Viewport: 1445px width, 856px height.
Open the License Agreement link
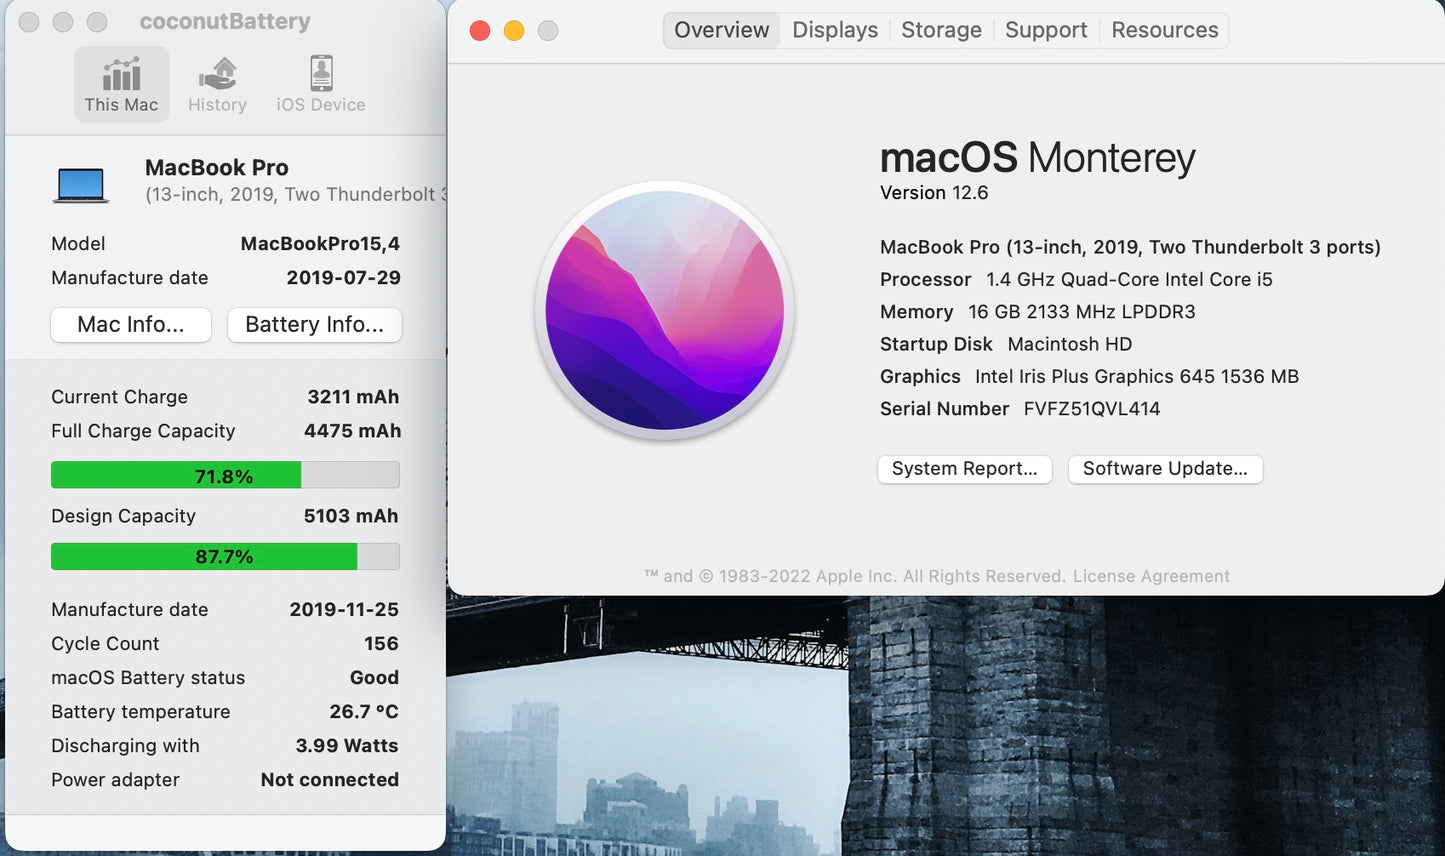click(1151, 576)
